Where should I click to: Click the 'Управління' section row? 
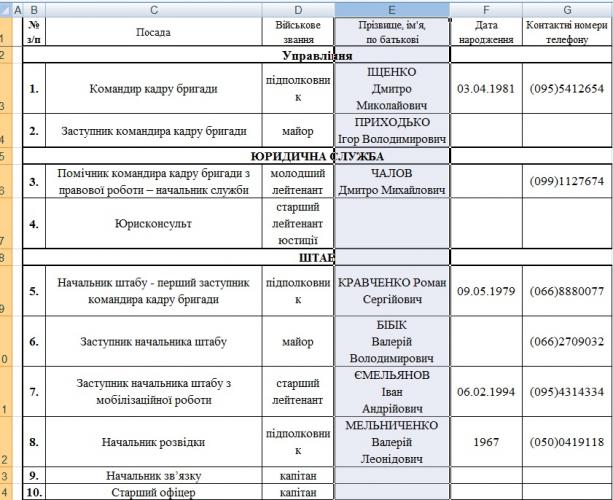(317, 56)
